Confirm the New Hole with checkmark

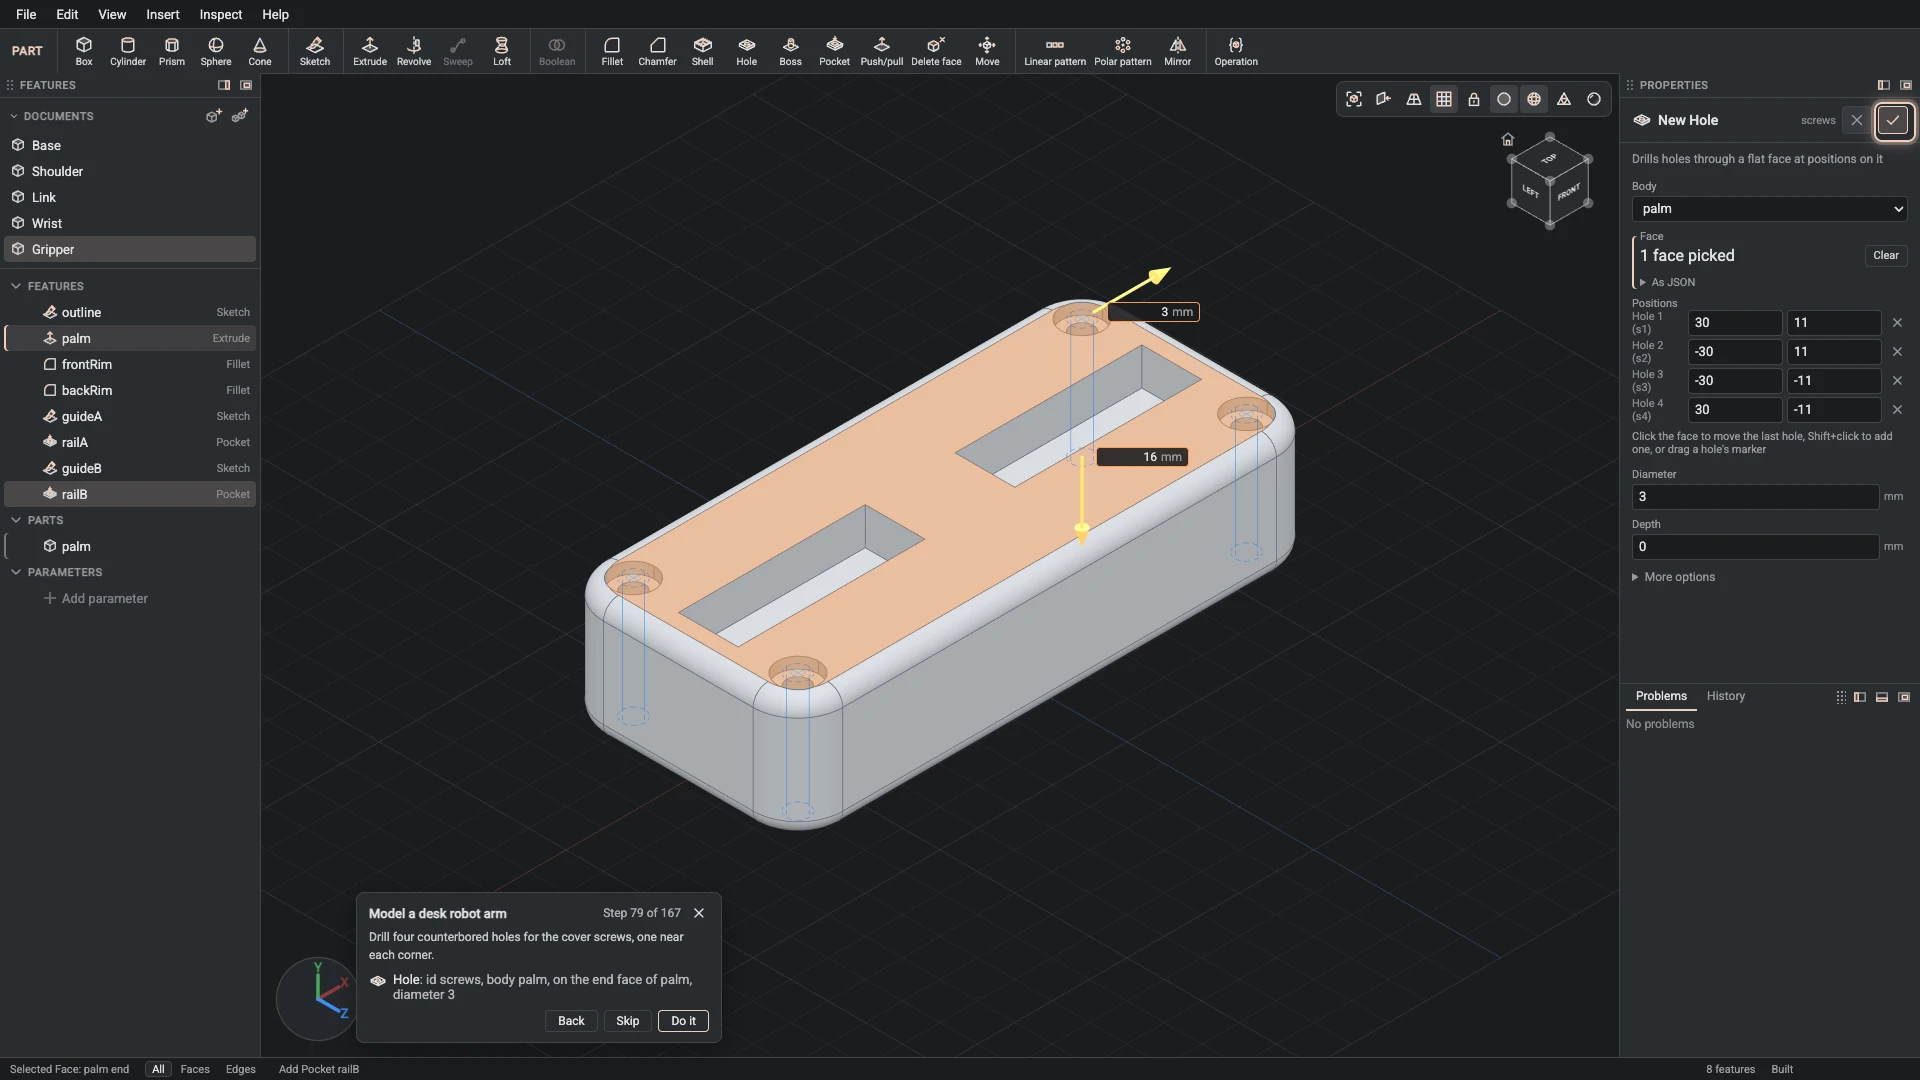point(1893,120)
